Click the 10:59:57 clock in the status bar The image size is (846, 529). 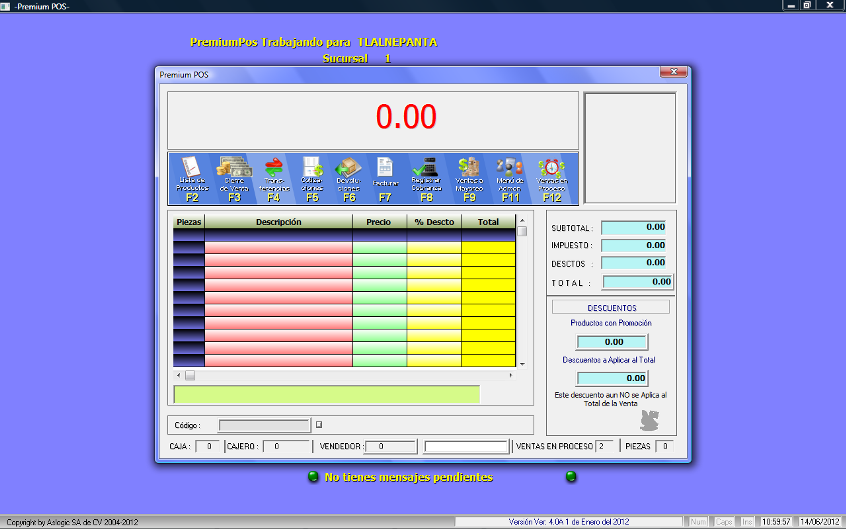(x=776, y=522)
